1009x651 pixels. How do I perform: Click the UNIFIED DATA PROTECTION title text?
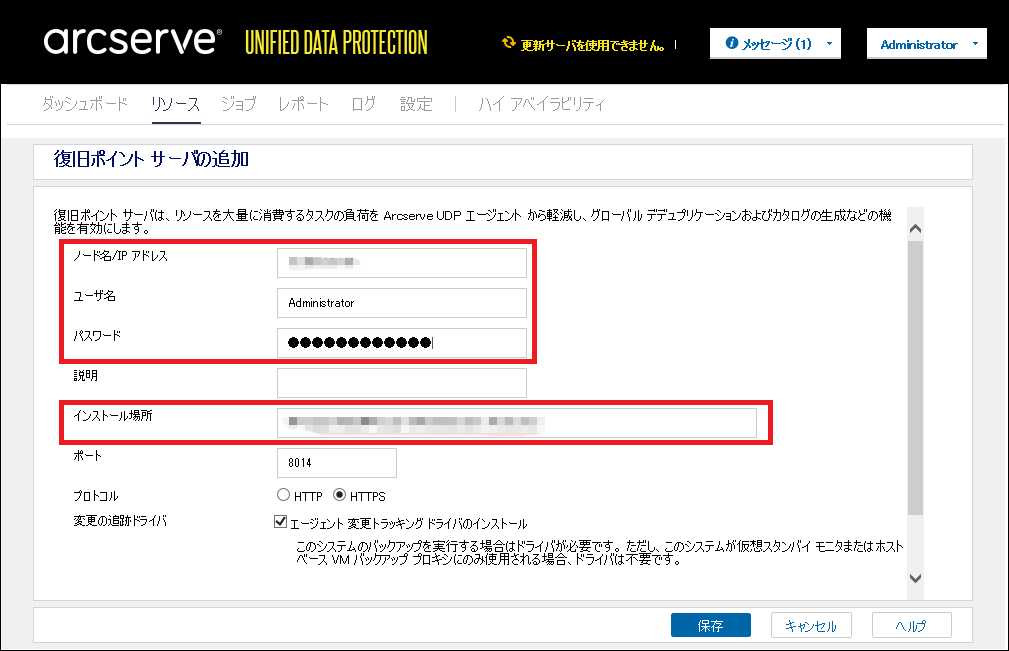(x=336, y=42)
